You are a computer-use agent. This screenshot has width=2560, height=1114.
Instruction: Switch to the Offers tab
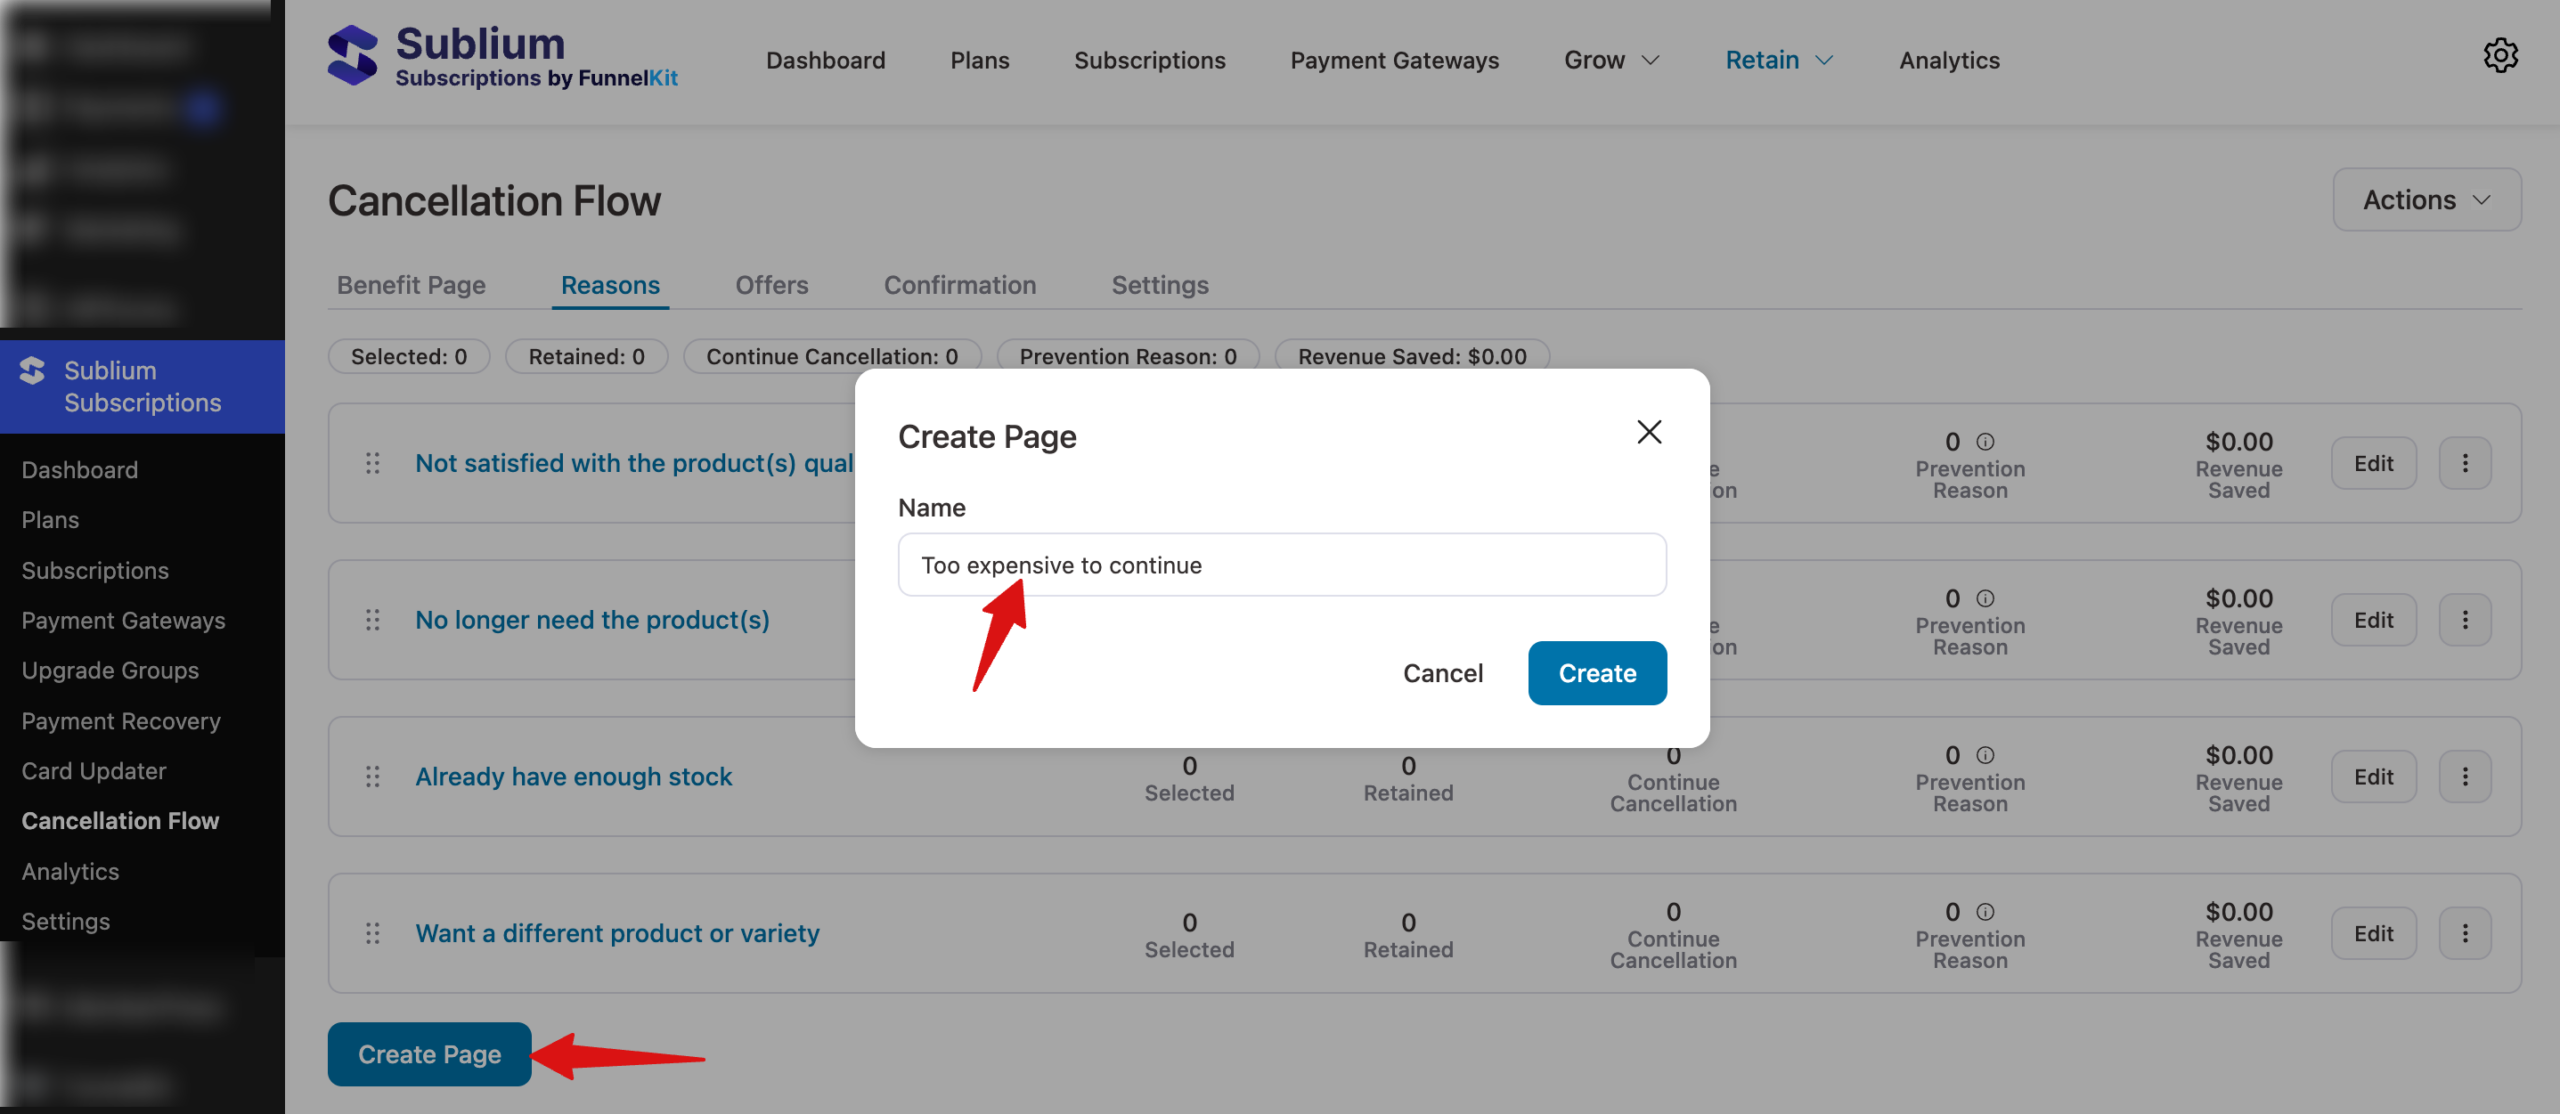click(x=771, y=285)
